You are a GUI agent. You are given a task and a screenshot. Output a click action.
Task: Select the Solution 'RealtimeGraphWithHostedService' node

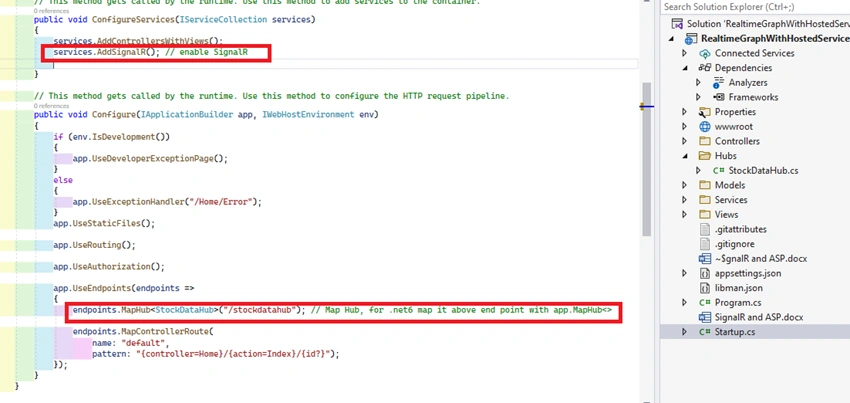tap(768, 24)
